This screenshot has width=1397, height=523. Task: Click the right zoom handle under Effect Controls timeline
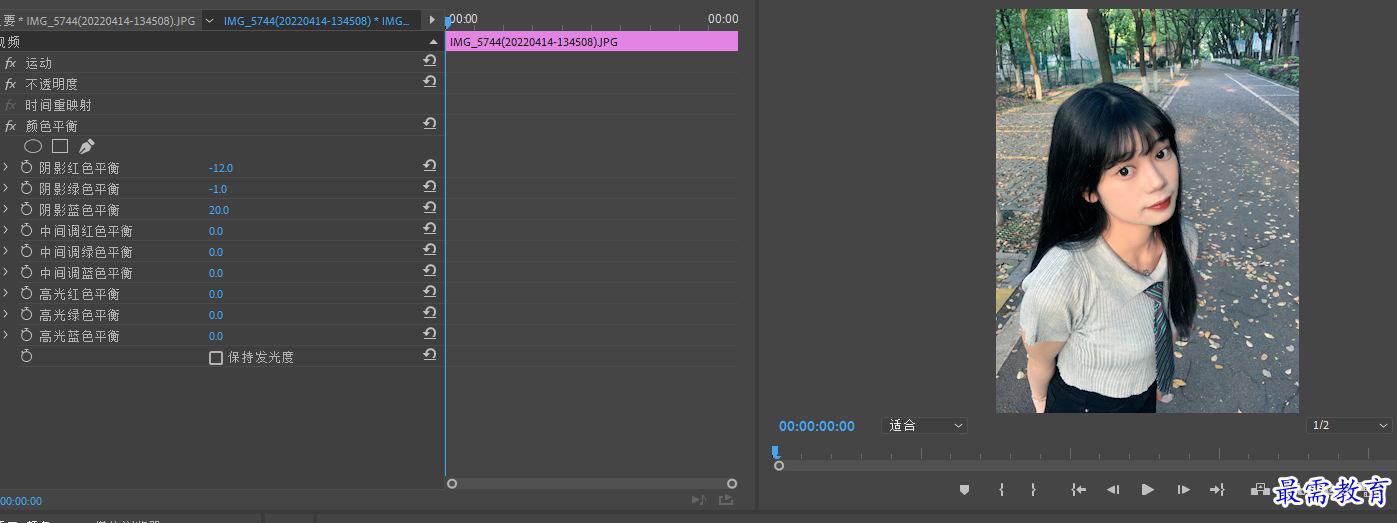[732, 483]
